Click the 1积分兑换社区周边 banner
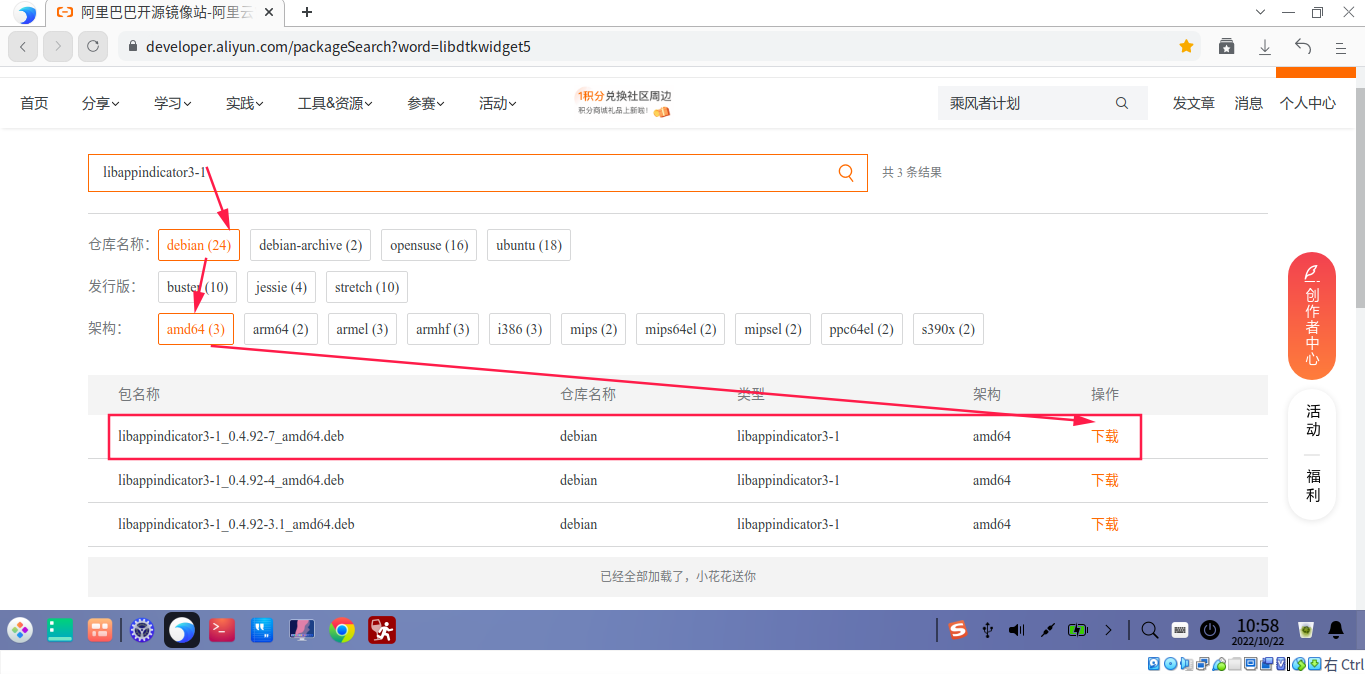The image size is (1365, 674). click(x=624, y=103)
